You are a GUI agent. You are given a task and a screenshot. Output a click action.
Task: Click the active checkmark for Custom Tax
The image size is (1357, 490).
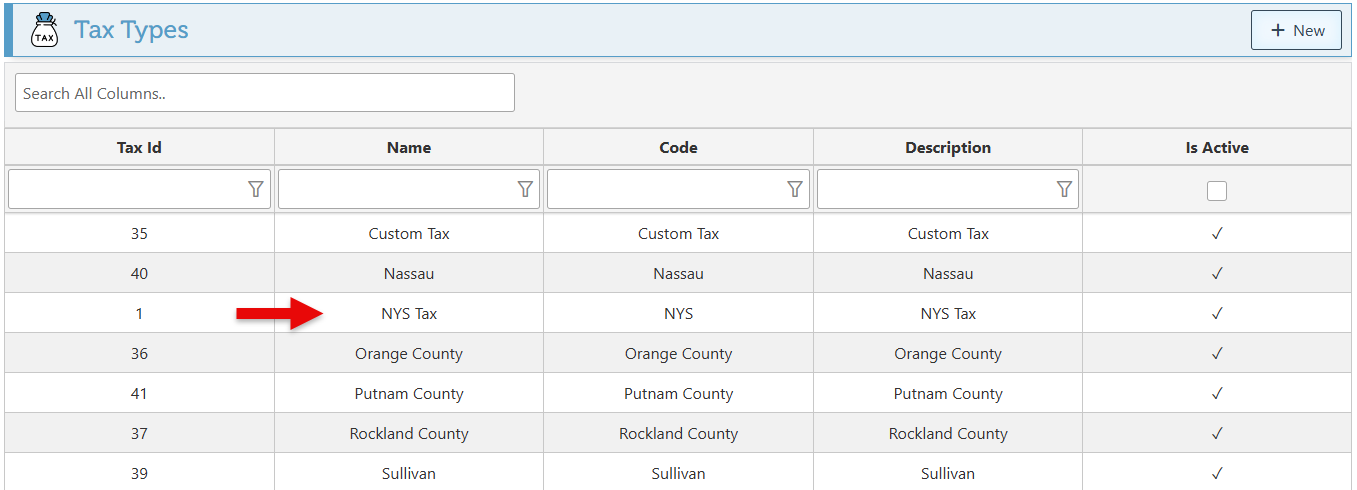[x=1217, y=234]
